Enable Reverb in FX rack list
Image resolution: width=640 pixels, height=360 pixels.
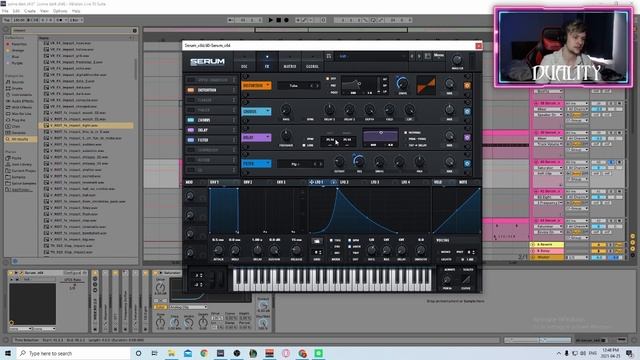tap(191, 160)
